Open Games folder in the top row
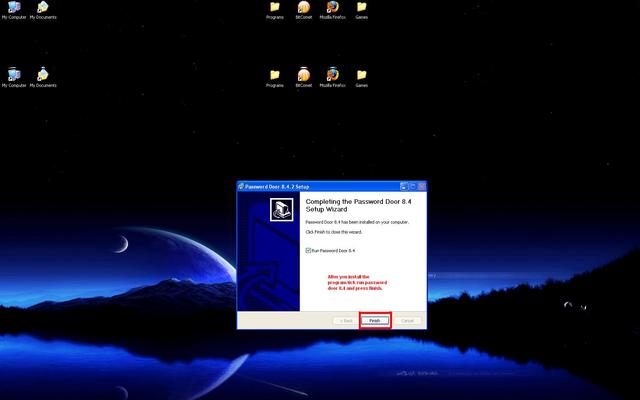Screen dimensions: 640x400 (x=362, y=8)
